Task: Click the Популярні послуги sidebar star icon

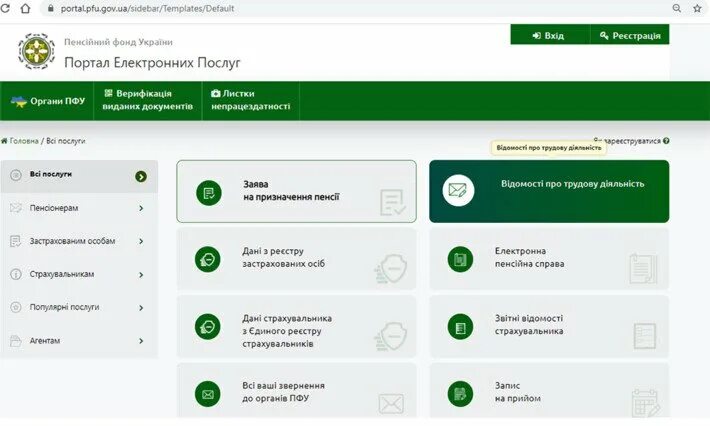Action: point(16,307)
